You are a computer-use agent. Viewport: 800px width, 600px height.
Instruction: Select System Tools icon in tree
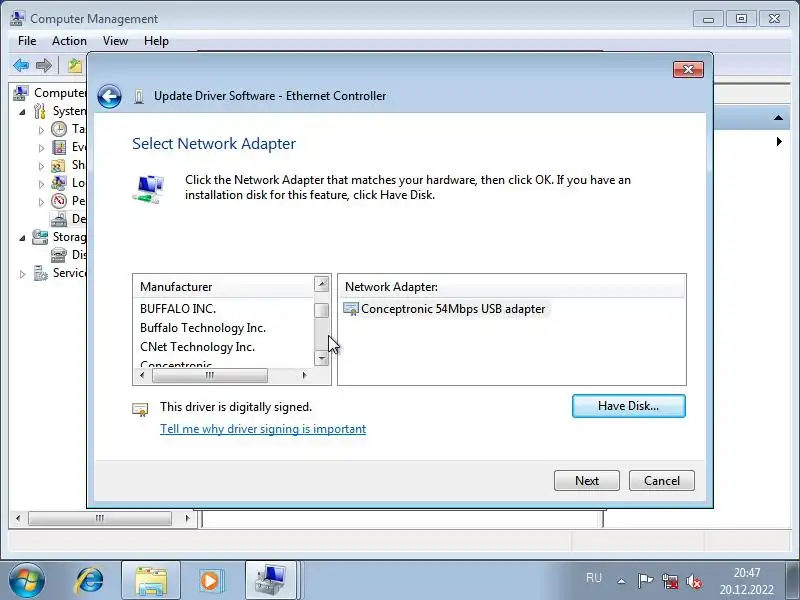(x=40, y=111)
